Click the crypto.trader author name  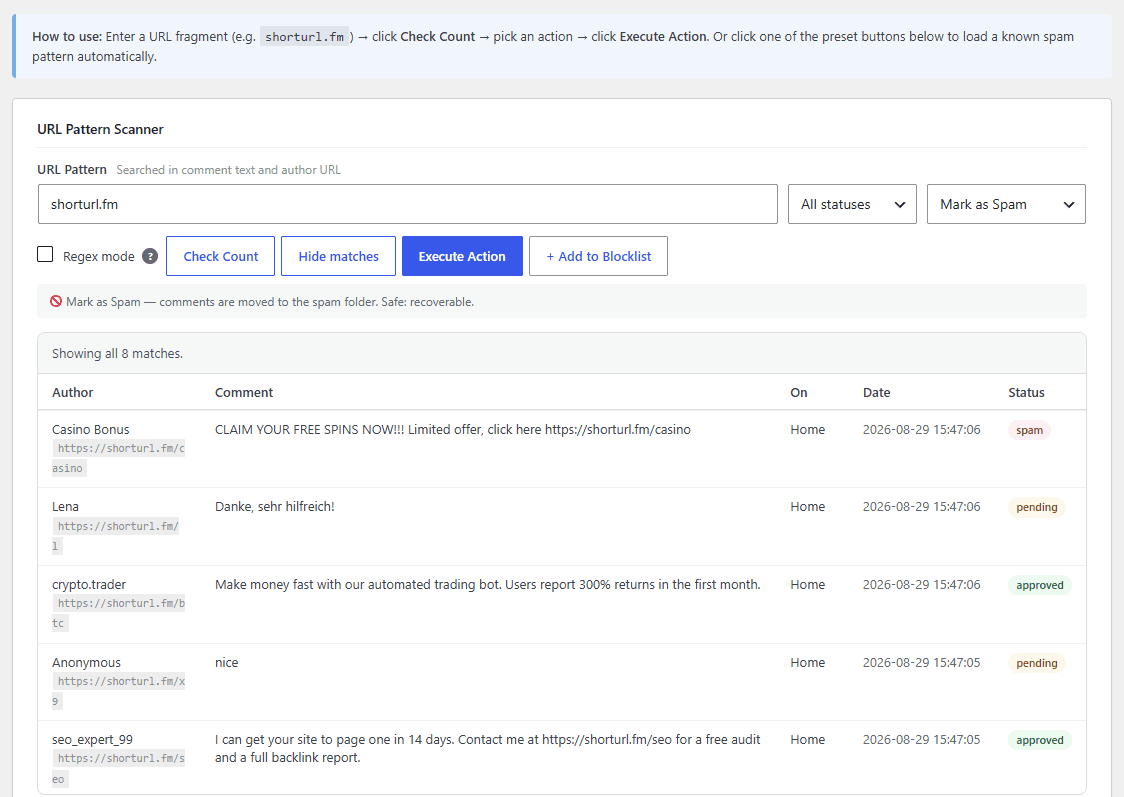89,584
